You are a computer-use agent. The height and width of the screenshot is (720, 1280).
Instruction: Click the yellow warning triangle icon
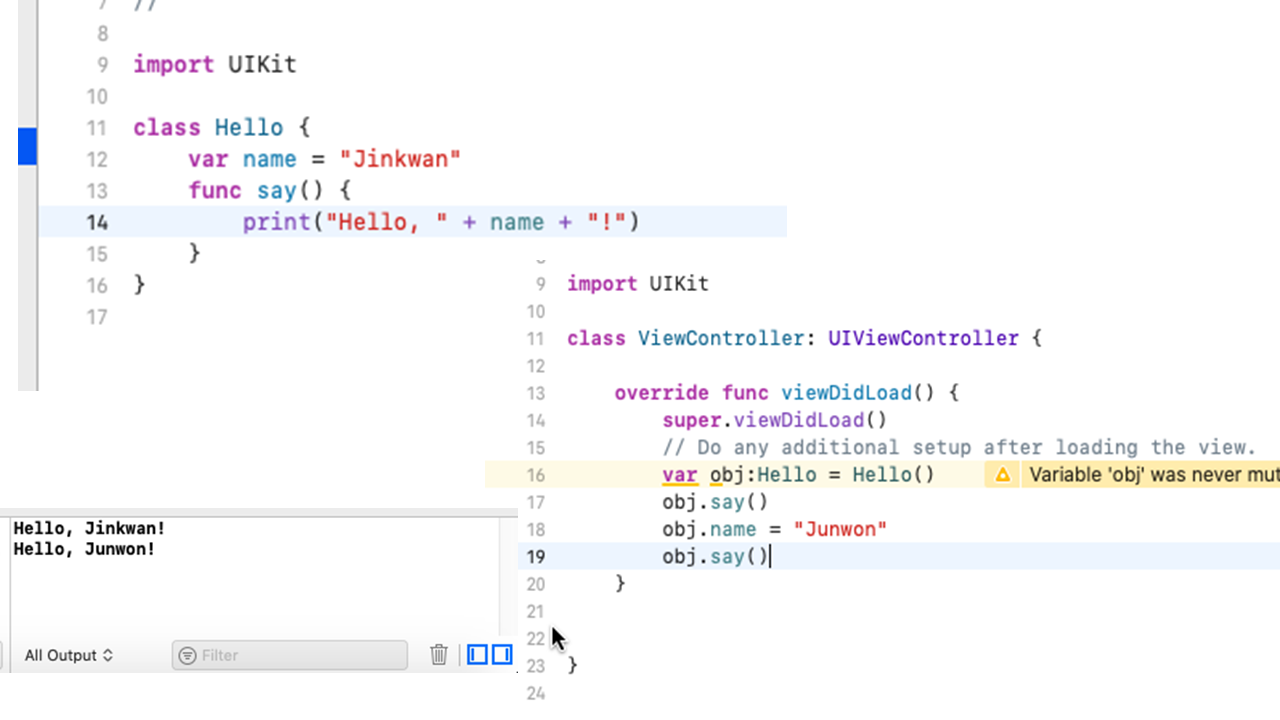coord(1002,475)
